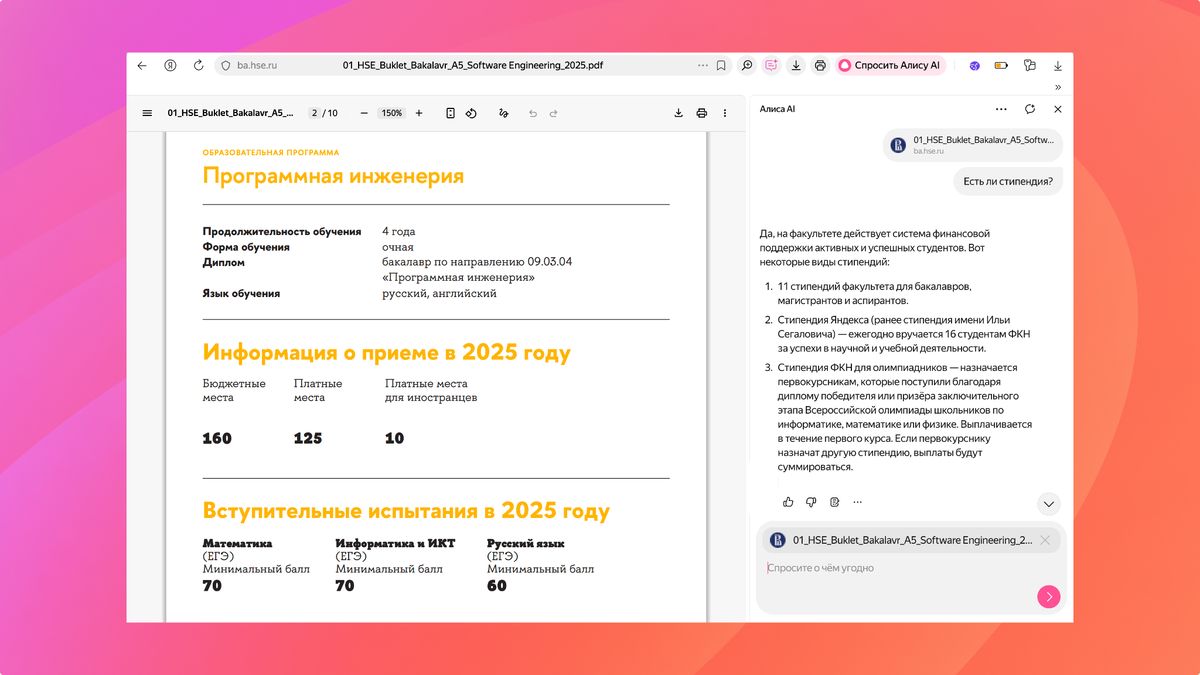Click the Продолжительность обучения label
The height and width of the screenshot is (675, 1200).
pyautogui.click(x=282, y=231)
